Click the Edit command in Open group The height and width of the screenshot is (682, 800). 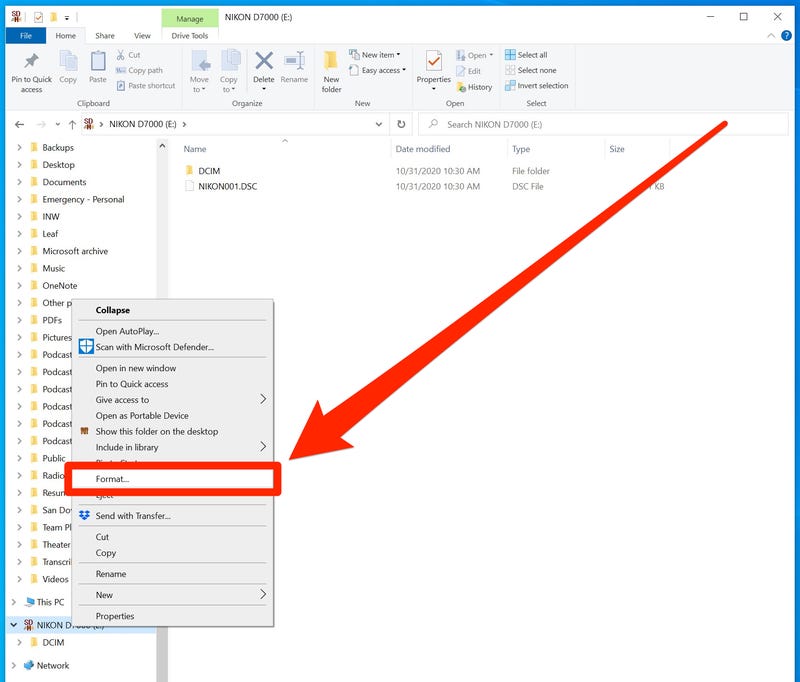(468, 71)
